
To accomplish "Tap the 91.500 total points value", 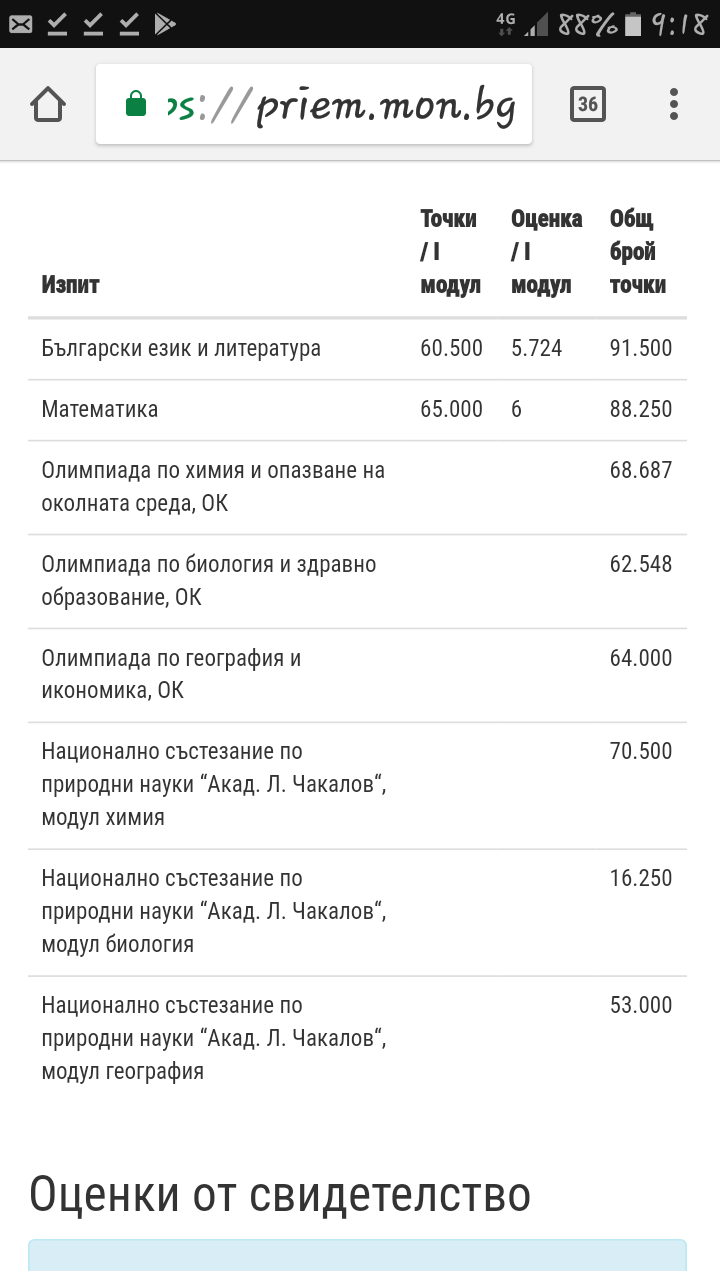I will (641, 349).
